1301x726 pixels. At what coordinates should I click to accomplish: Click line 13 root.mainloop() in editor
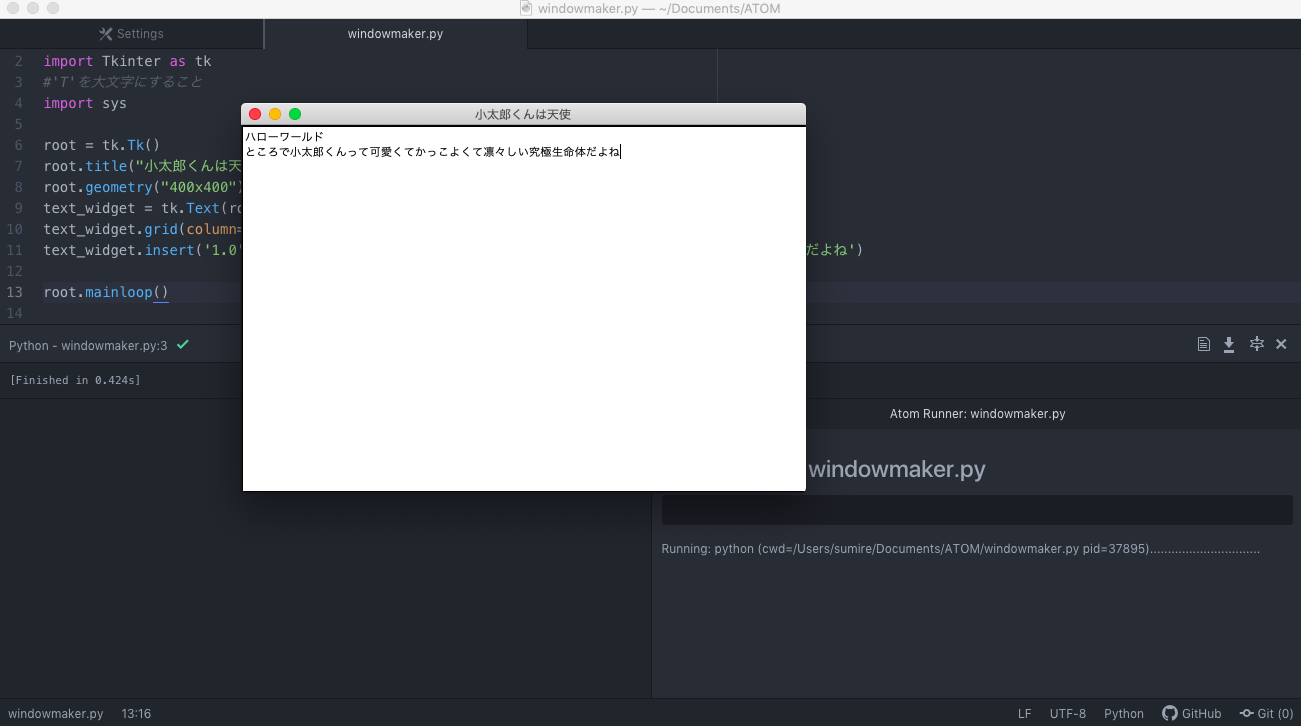[106, 292]
